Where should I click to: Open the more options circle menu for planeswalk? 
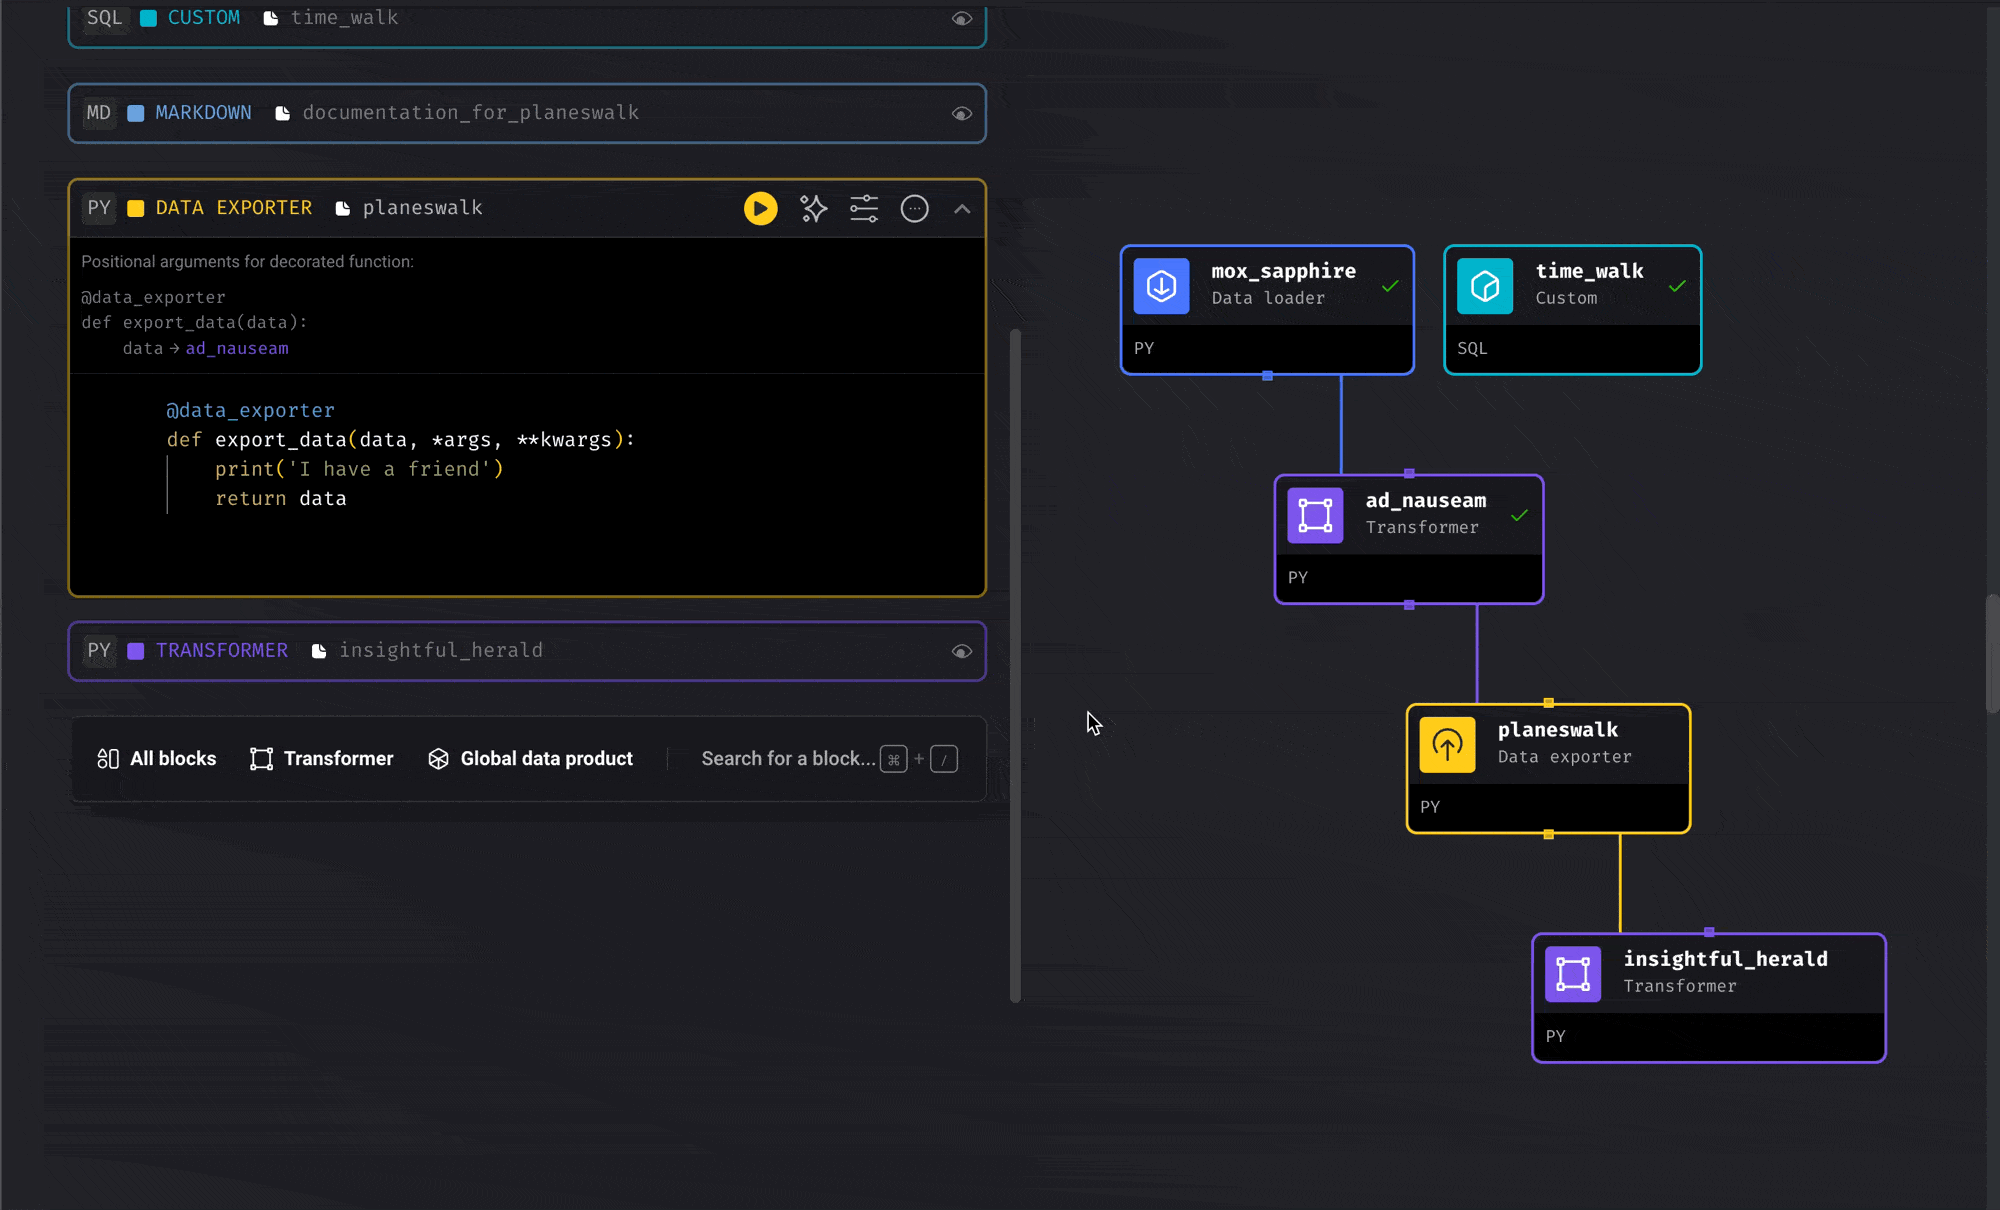[x=914, y=208]
